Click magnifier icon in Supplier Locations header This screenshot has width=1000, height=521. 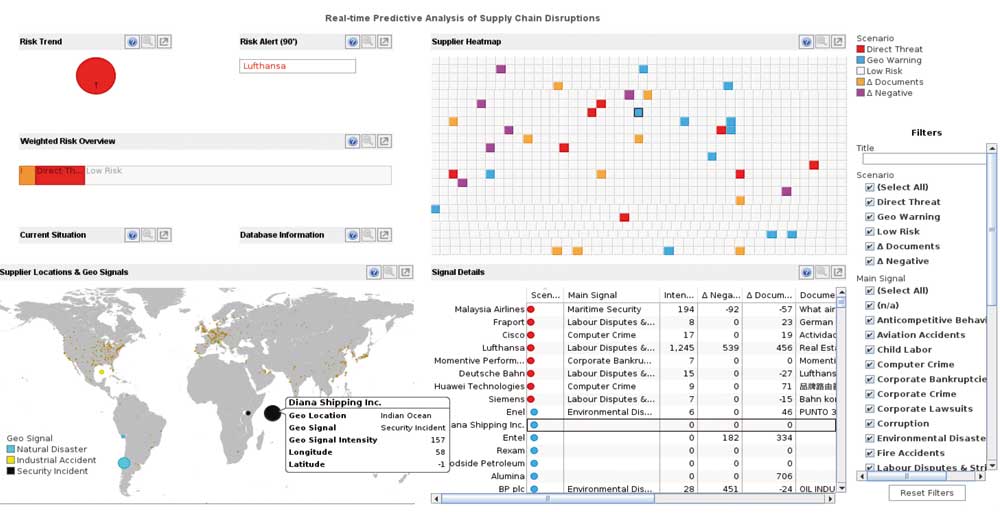390,272
